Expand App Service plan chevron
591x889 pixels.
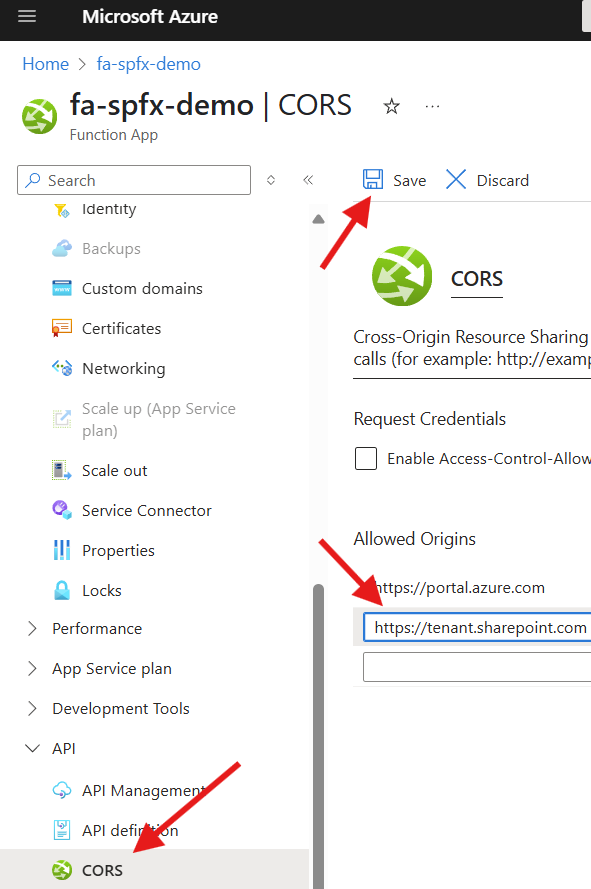[32, 668]
